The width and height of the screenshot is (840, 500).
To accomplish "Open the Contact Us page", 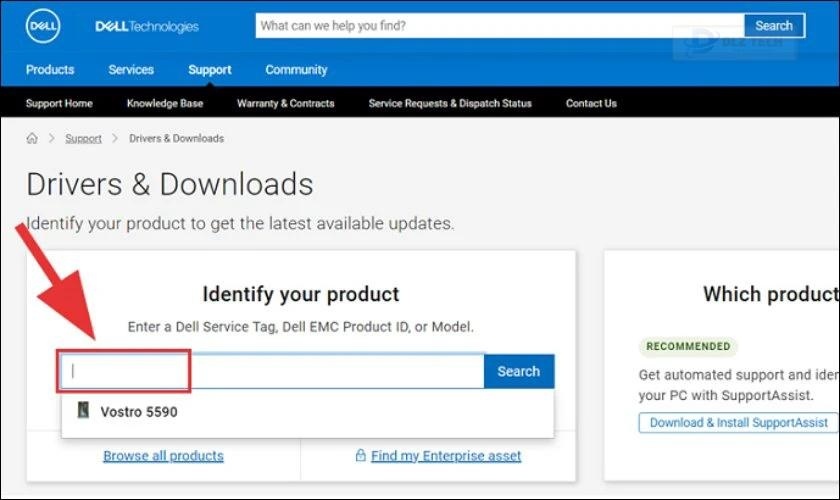I will pos(591,103).
